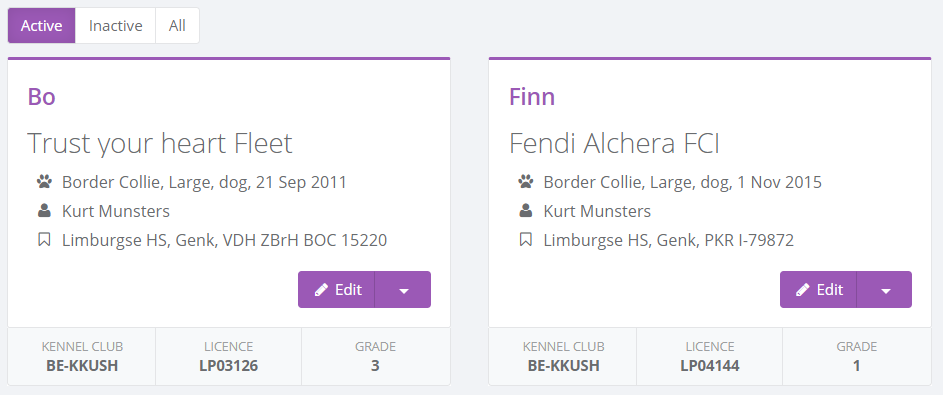The image size is (943, 395).
Task: Click the paw icon in Bo's card
Action: (44, 182)
